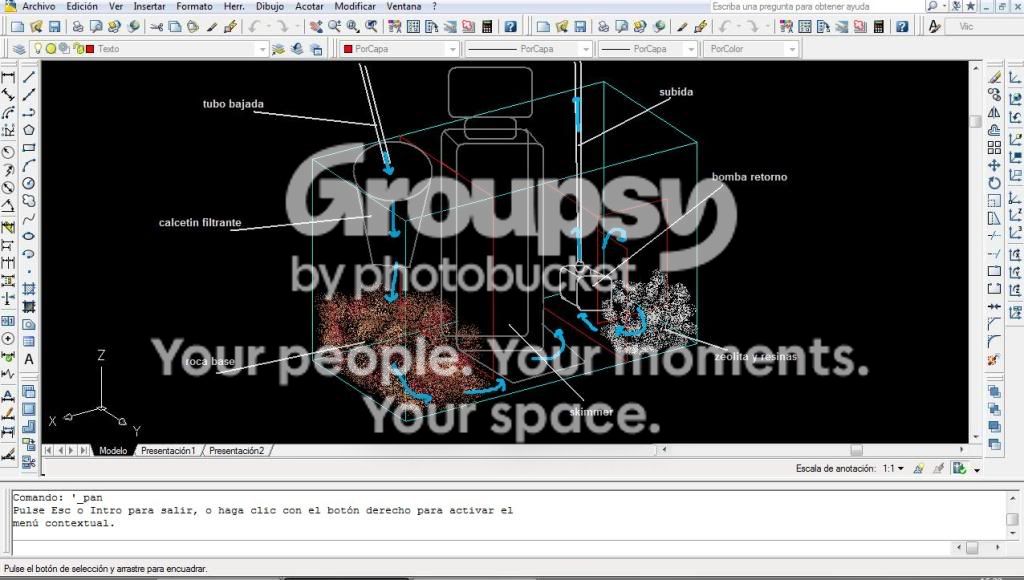Click the drawing area vertical scrollbar thumb

[x=976, y=121]
